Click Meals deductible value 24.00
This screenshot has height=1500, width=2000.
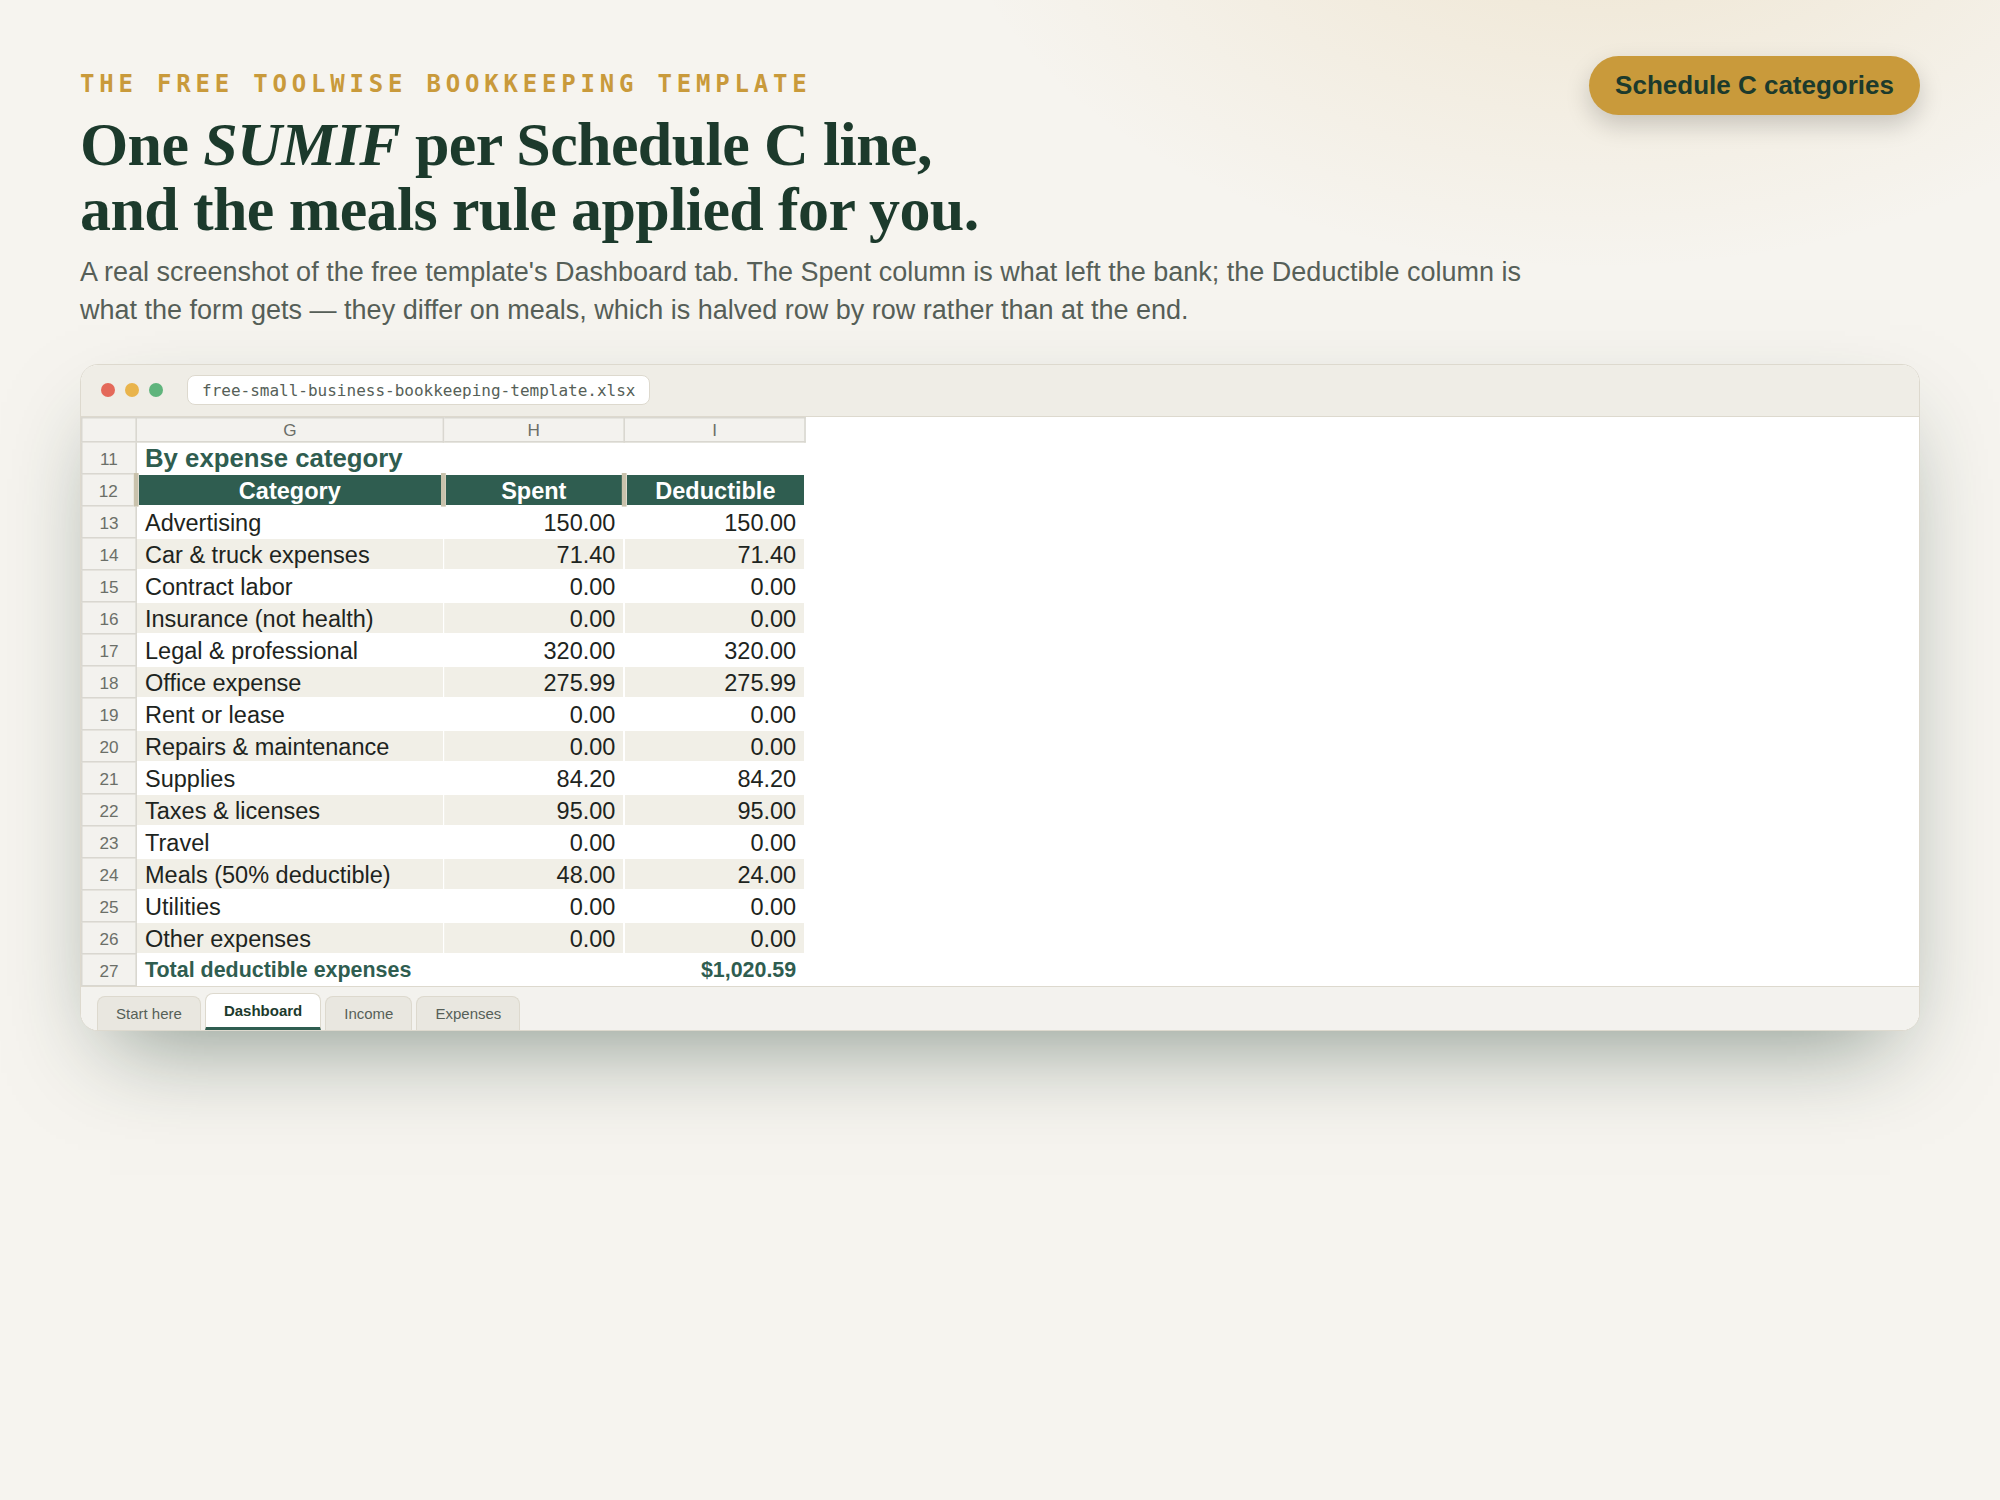click(x=715, y=875)
